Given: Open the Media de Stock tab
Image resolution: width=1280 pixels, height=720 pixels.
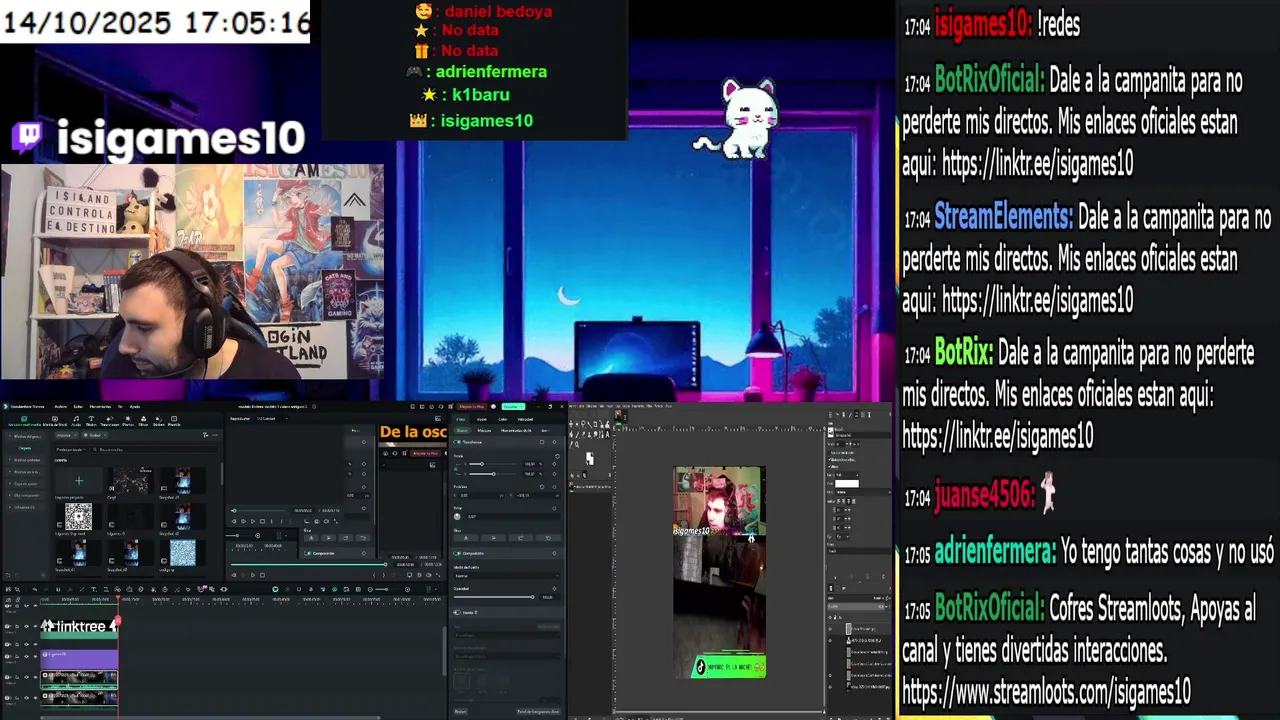Looking at the screenshot, I should point(55,421).
